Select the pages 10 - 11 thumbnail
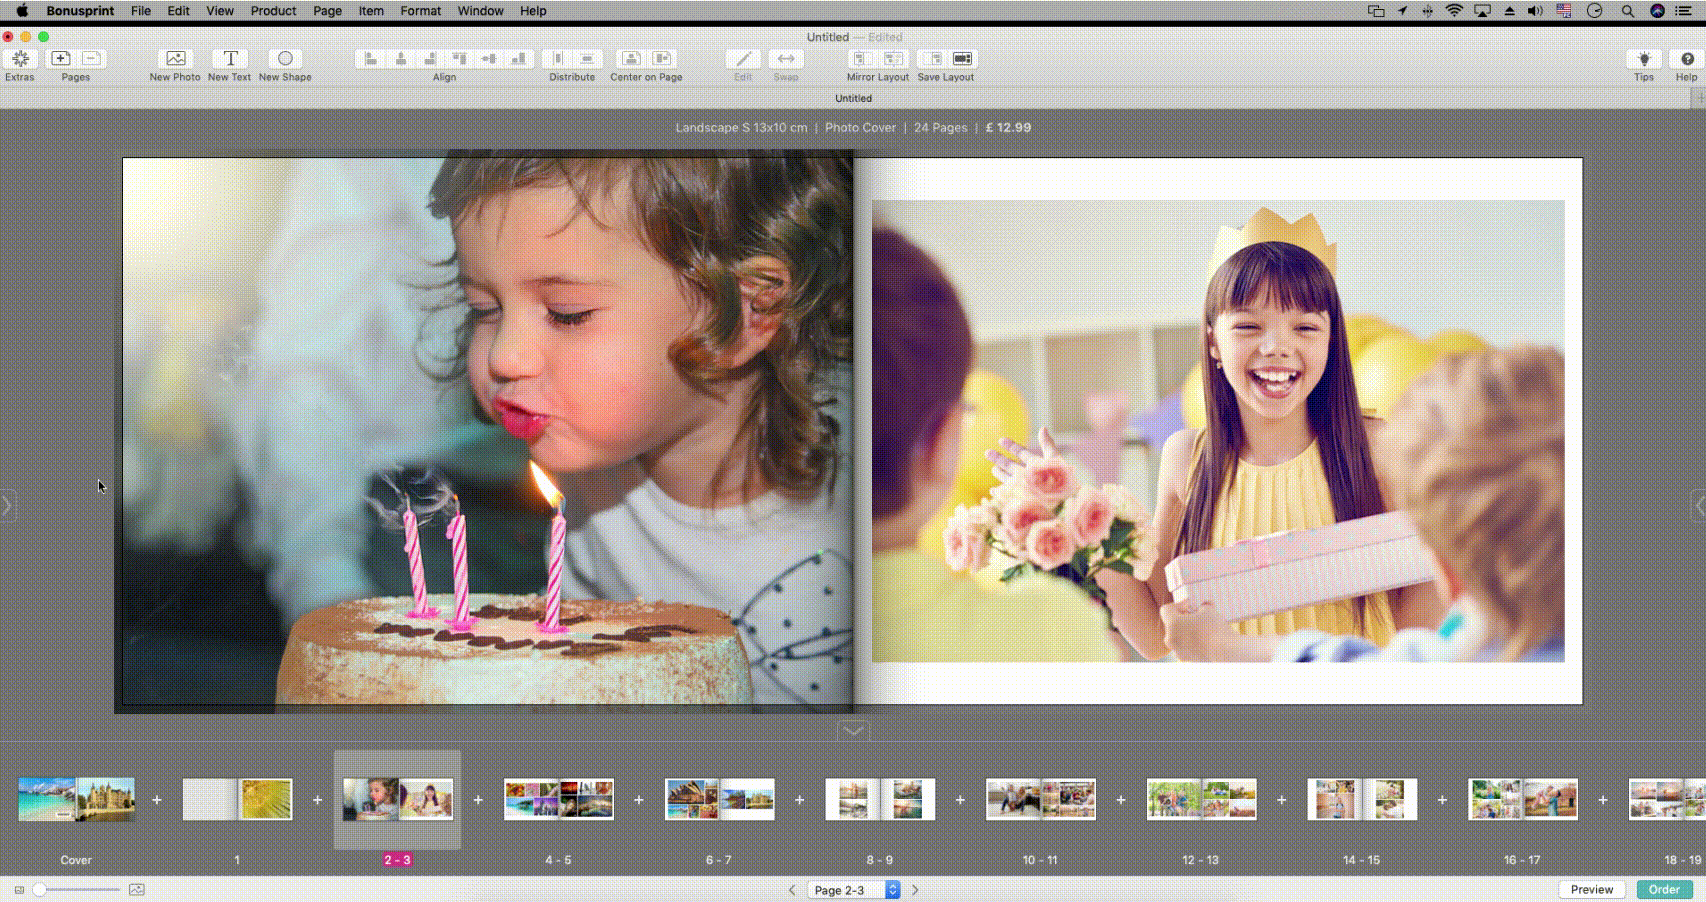Screen dimensions: 1706x902 pos(1040,799)
